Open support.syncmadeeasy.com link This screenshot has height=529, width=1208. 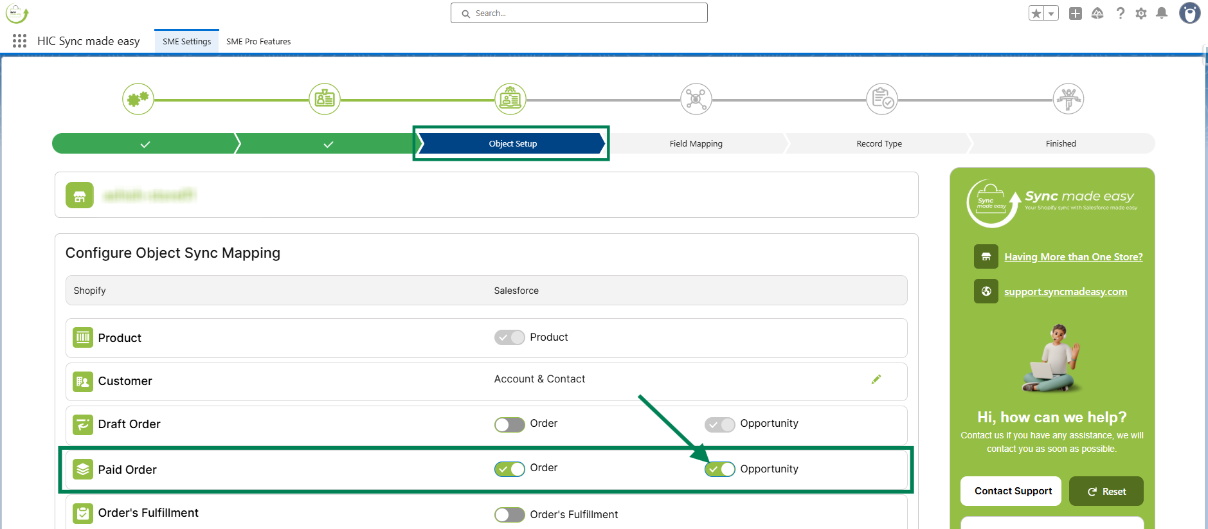(1066, 292)
